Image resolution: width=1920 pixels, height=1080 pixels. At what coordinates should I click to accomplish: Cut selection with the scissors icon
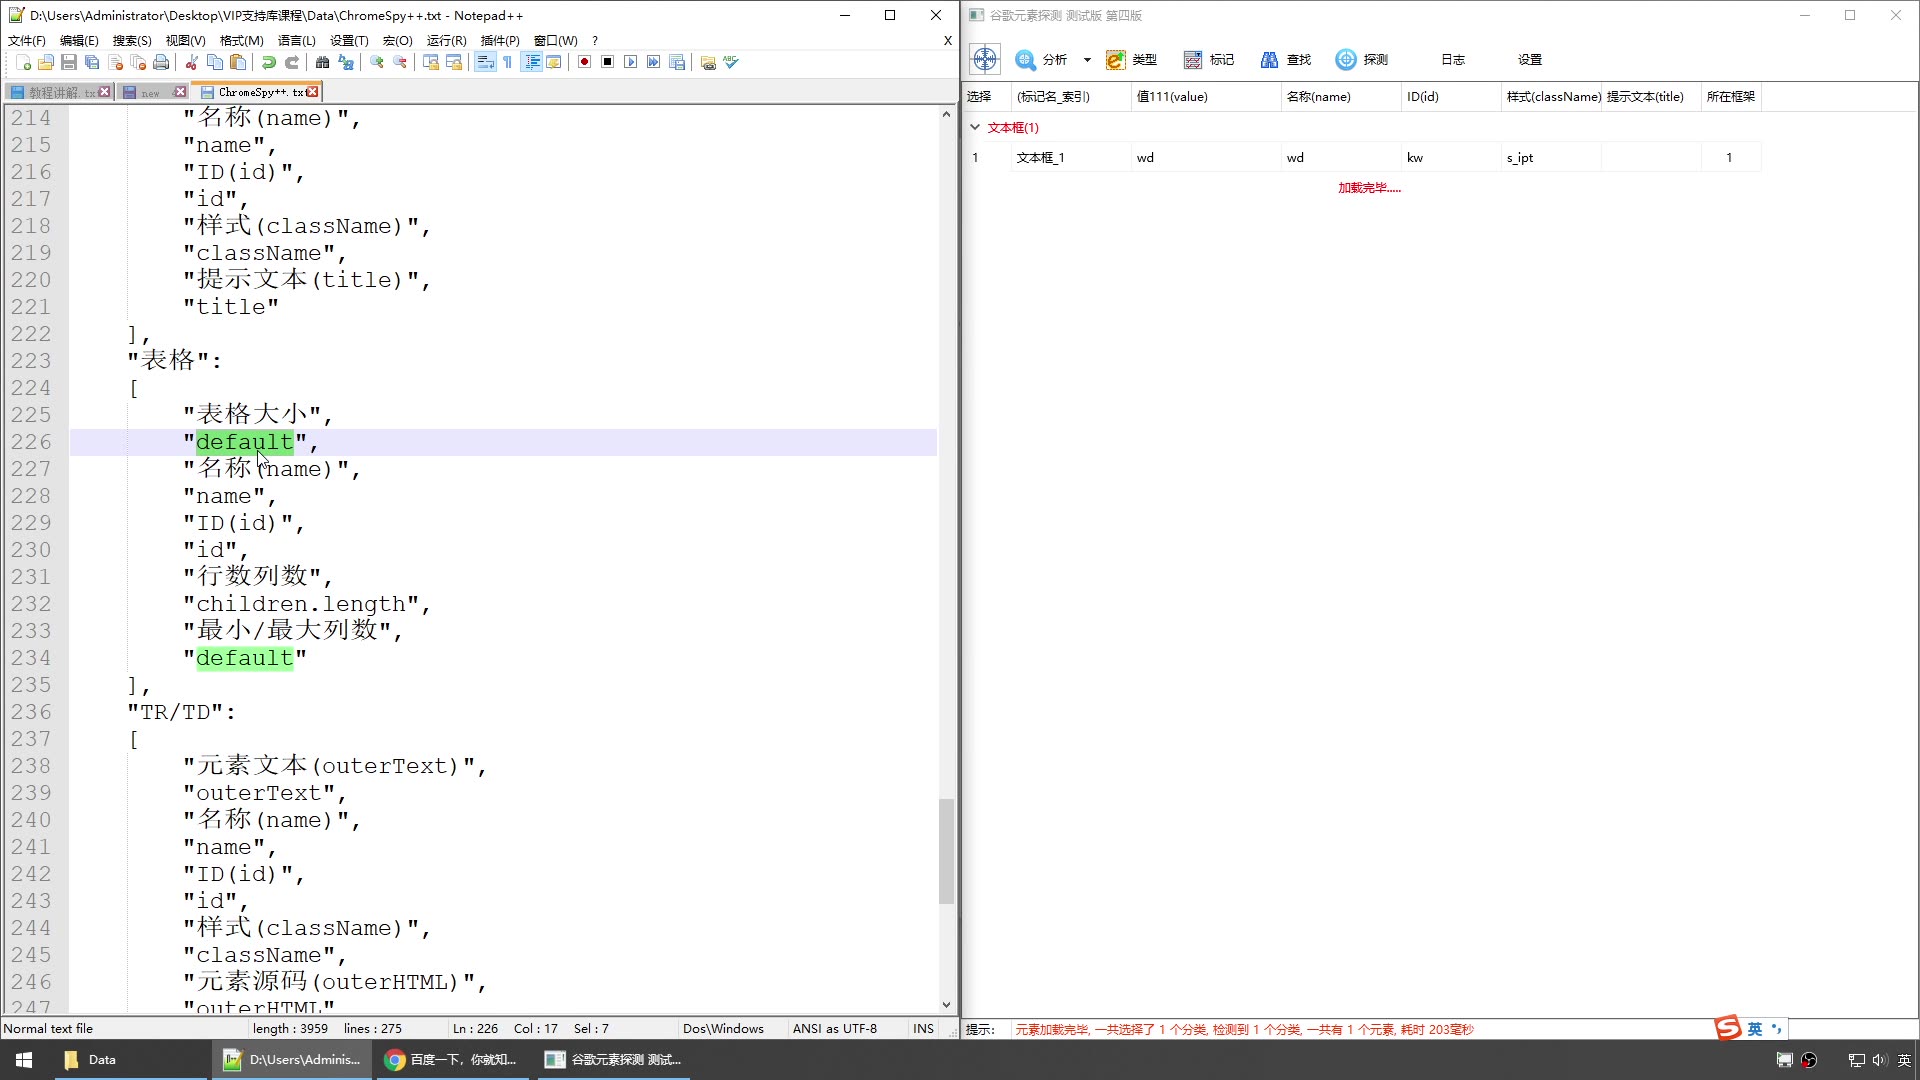pyautogui.click(x=192, y=62)
